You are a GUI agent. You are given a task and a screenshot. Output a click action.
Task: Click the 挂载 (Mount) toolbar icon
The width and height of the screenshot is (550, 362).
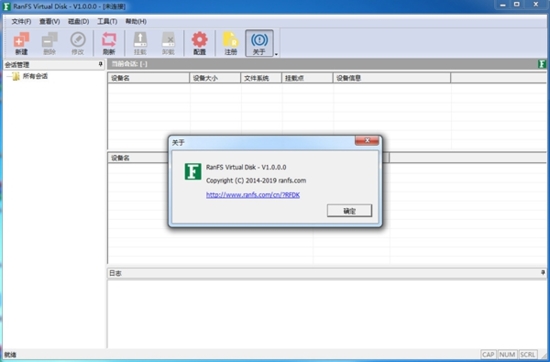(140, 43)
